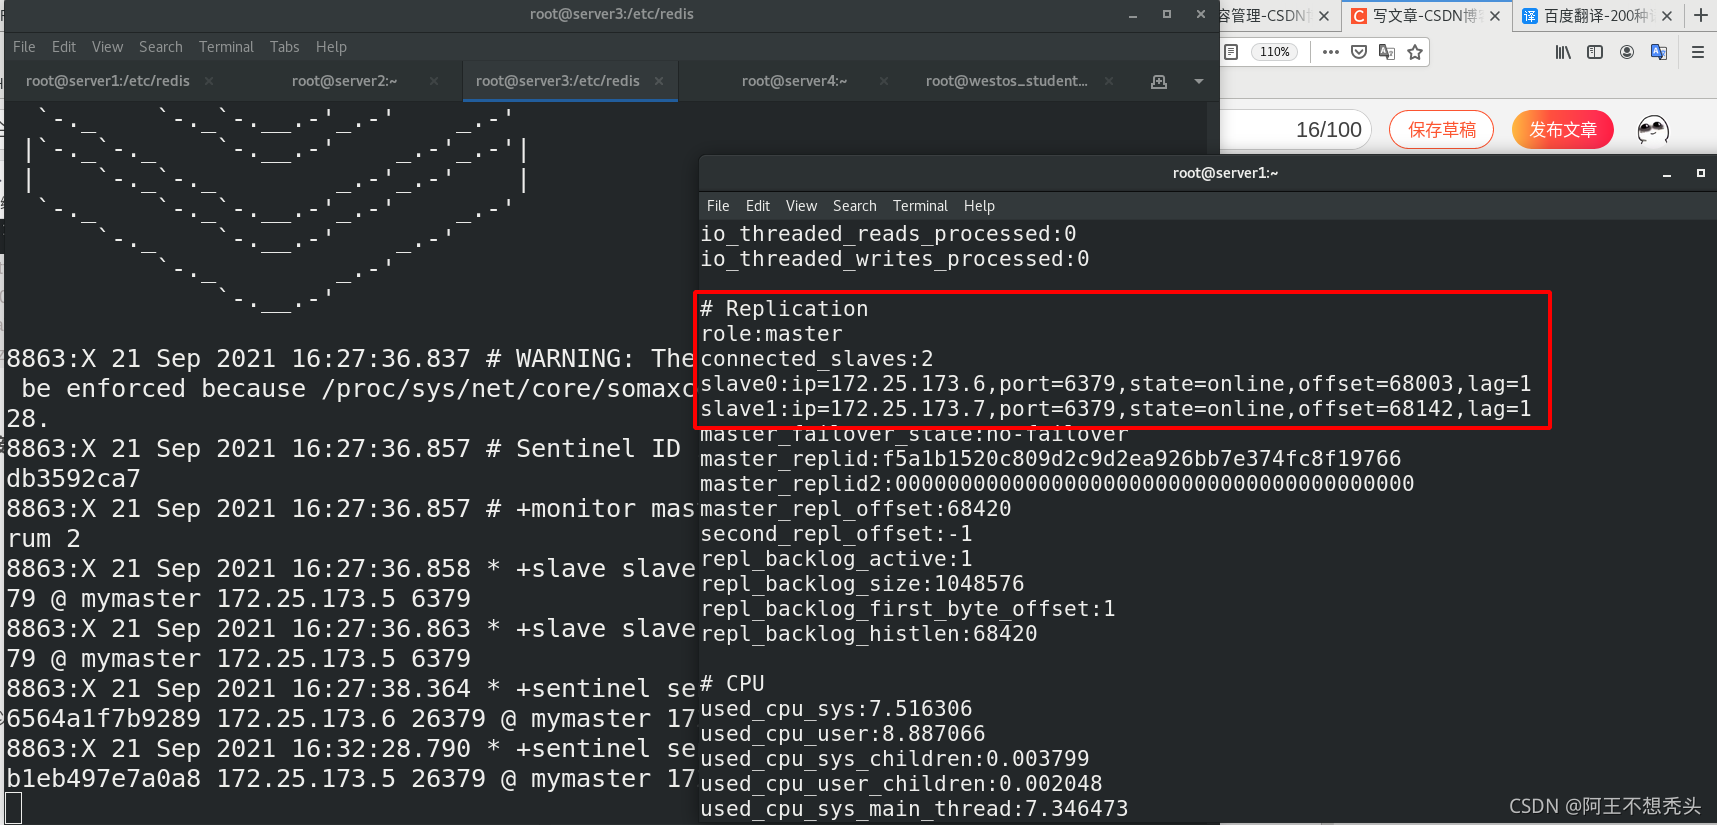Click 'connected_slaves:2' text in terminal

tap(817, 359)
